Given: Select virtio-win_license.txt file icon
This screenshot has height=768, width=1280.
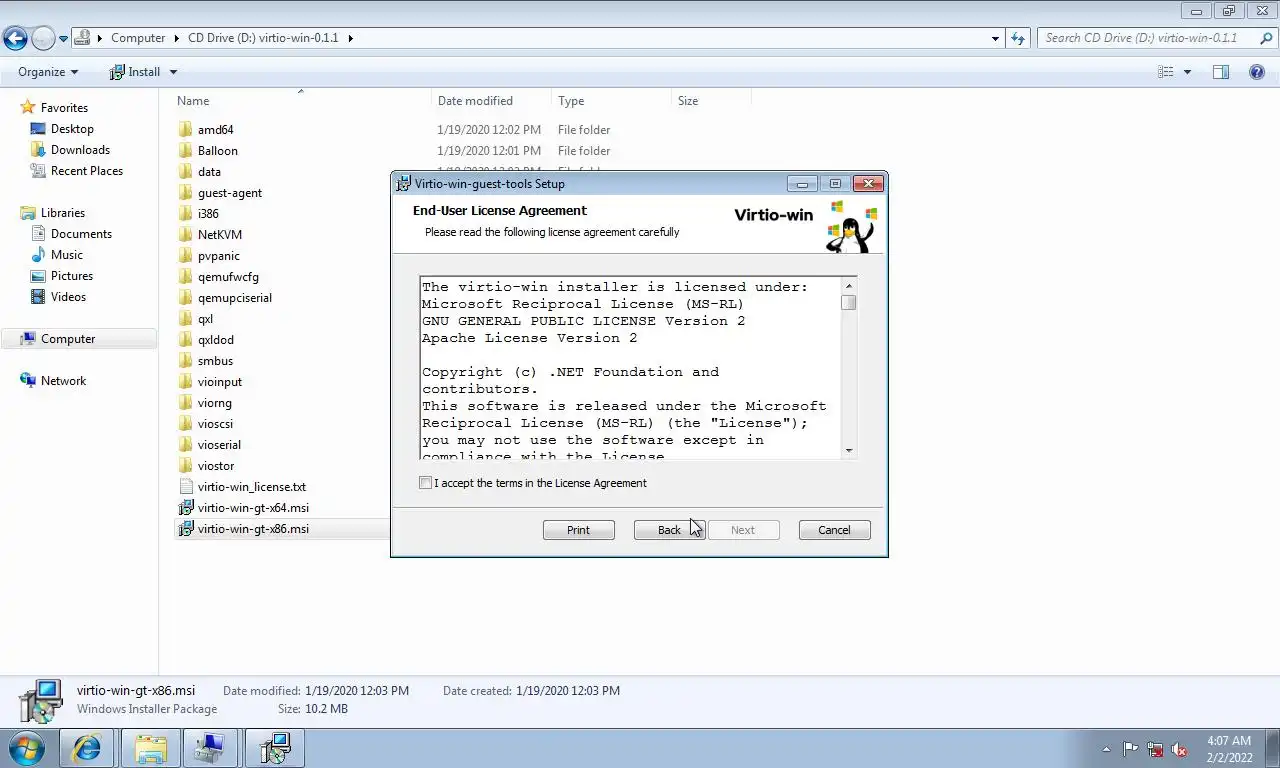Looking at the screenshot, I should (x=185, y=487).
